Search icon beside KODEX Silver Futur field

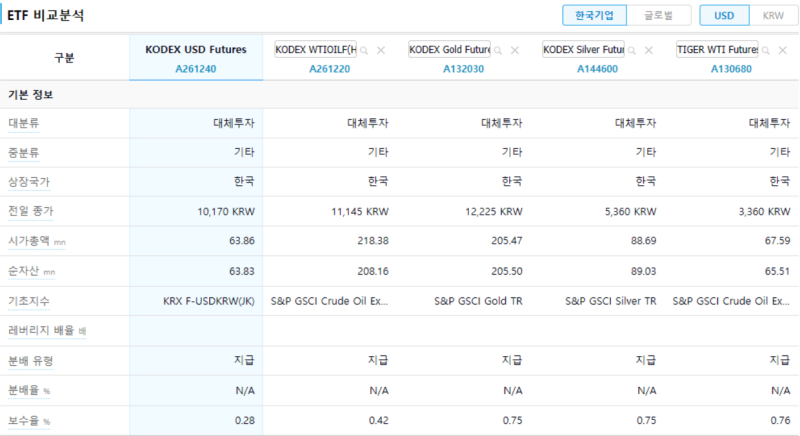point(632,50)
